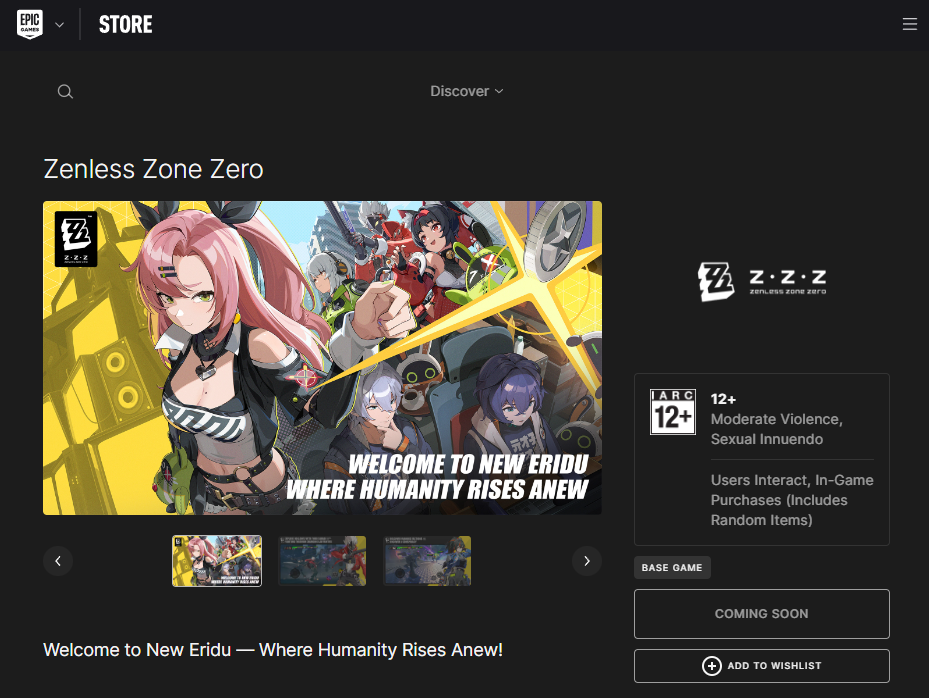Click the Zenless Zone Zero title

pyautogui.click(x=153, y=169)
